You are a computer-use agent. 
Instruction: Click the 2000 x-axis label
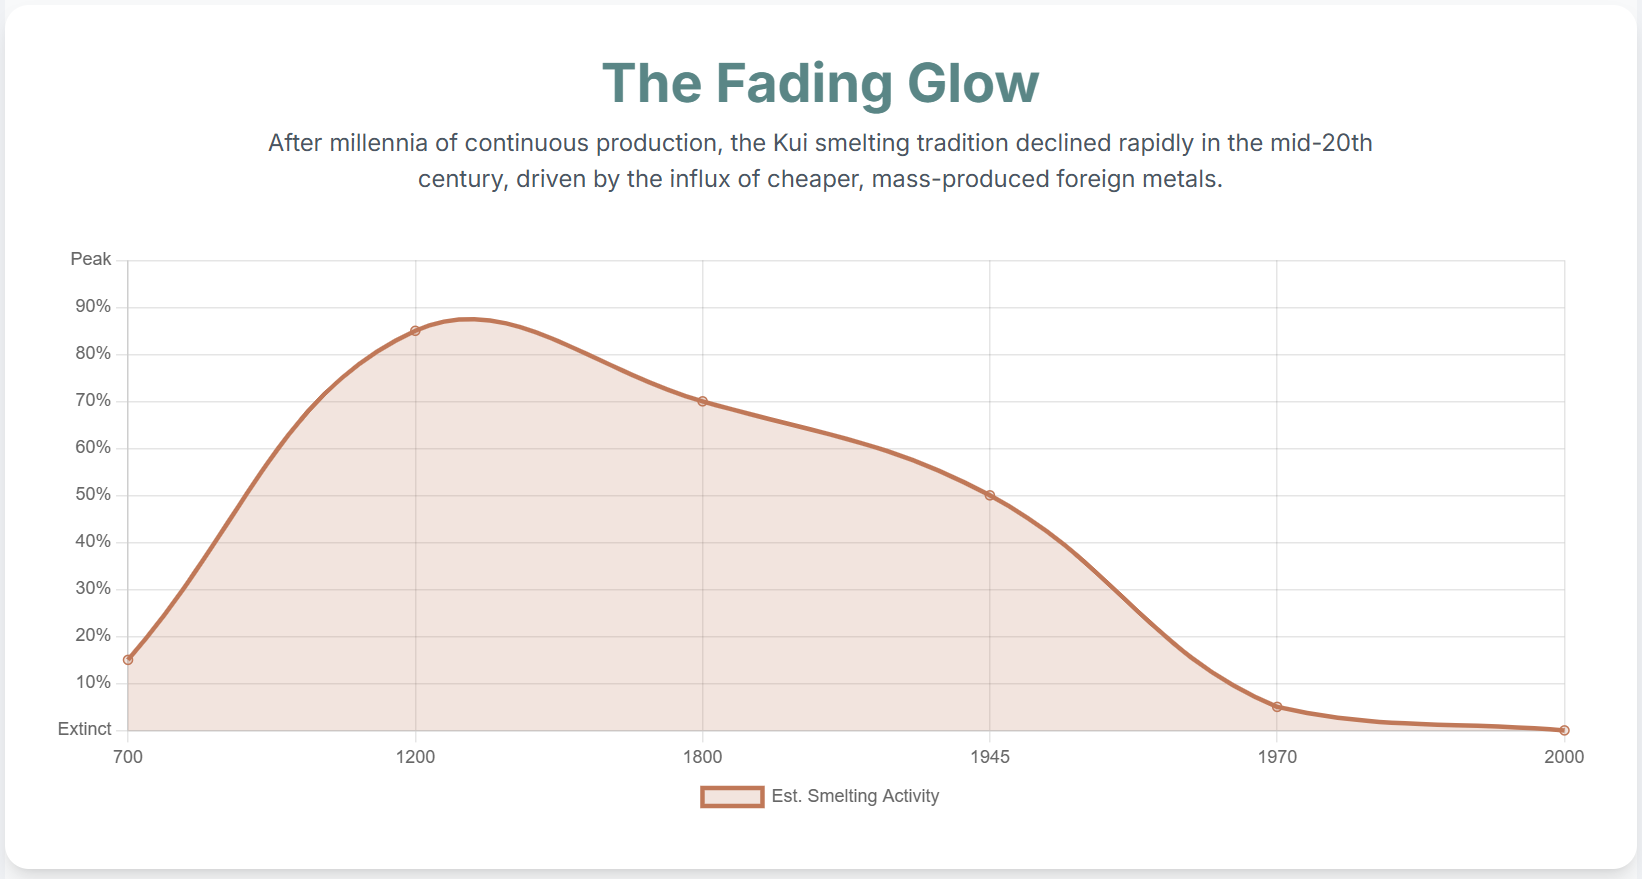(1564, 756)
